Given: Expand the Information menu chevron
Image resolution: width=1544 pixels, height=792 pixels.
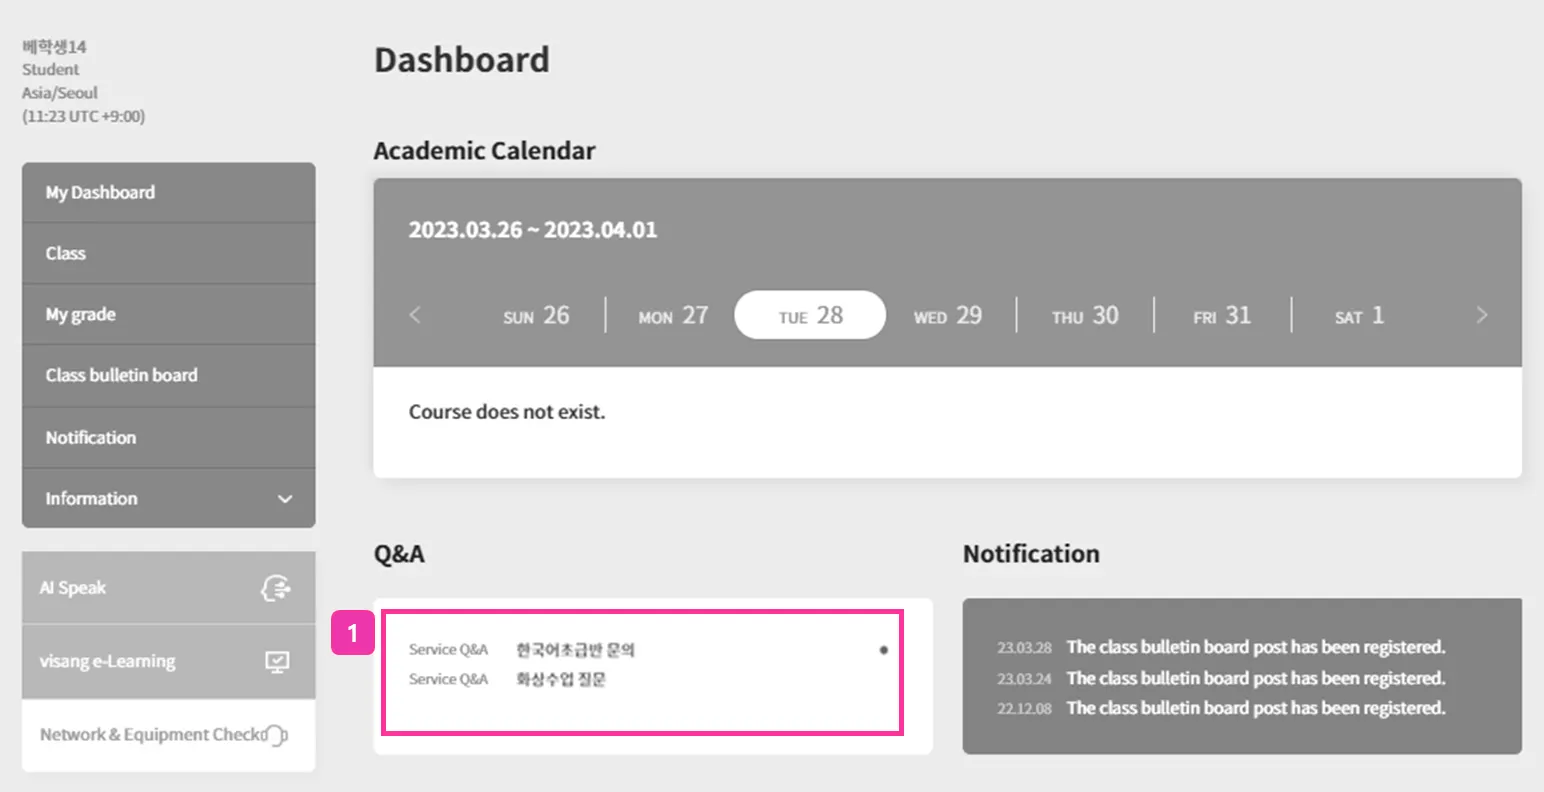Looking at the screenshot, I should 285,499.
